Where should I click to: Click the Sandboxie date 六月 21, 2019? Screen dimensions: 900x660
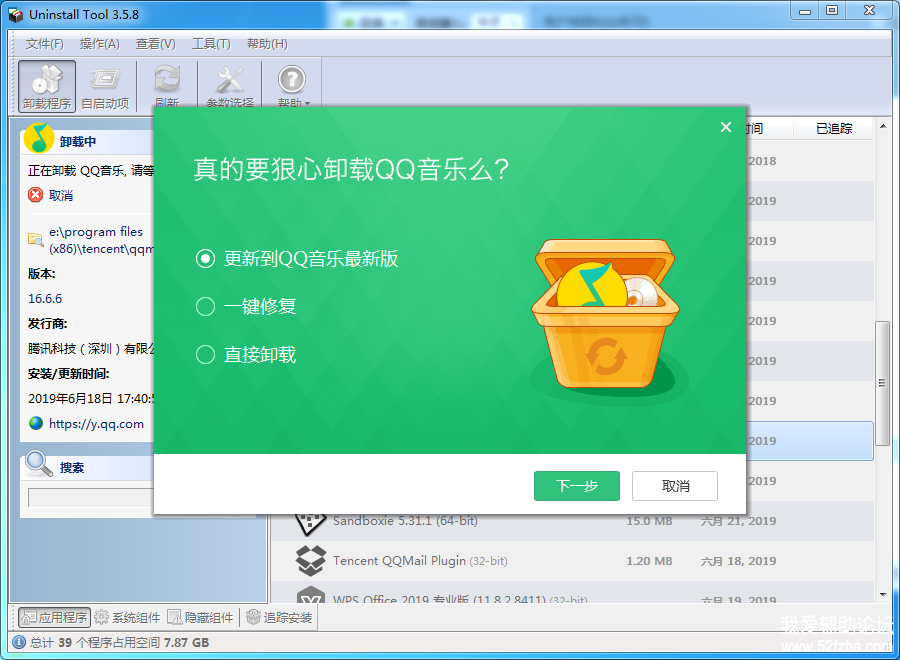tap(738, 521)
